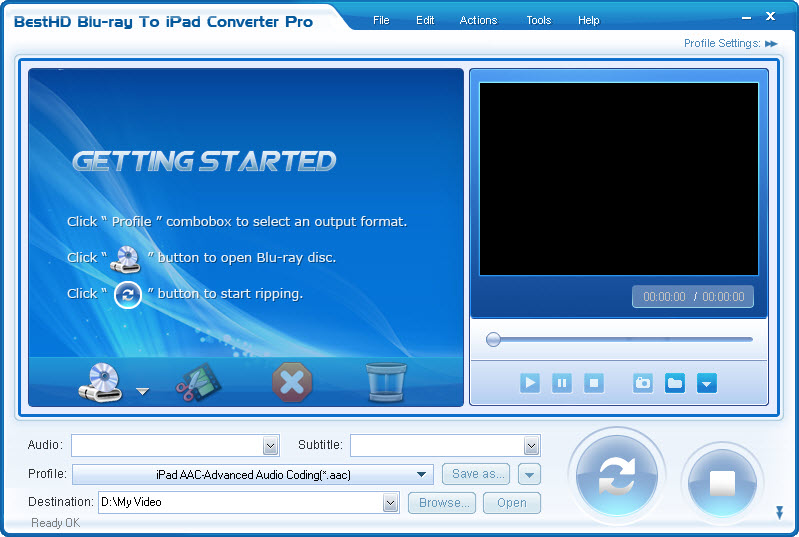Close the converter window
799x537 pixels.
point(770,16)
